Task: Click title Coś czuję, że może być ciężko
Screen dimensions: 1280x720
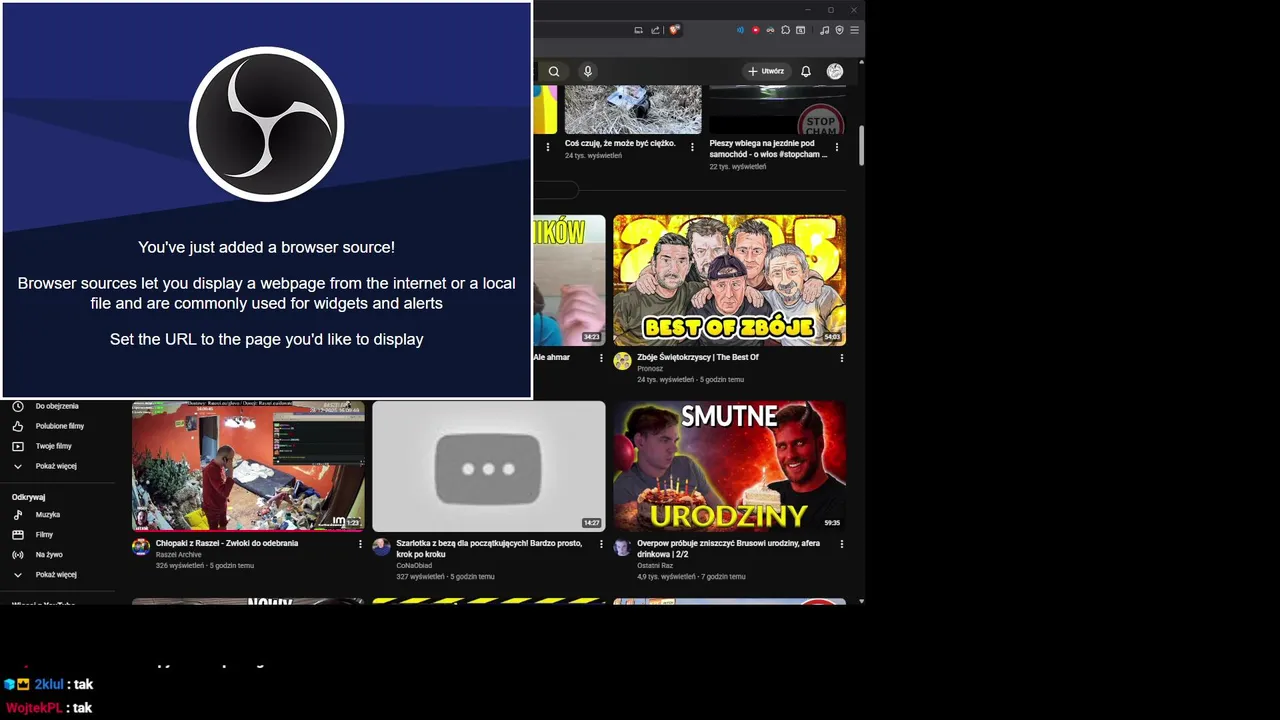Action: pos(620,143)
